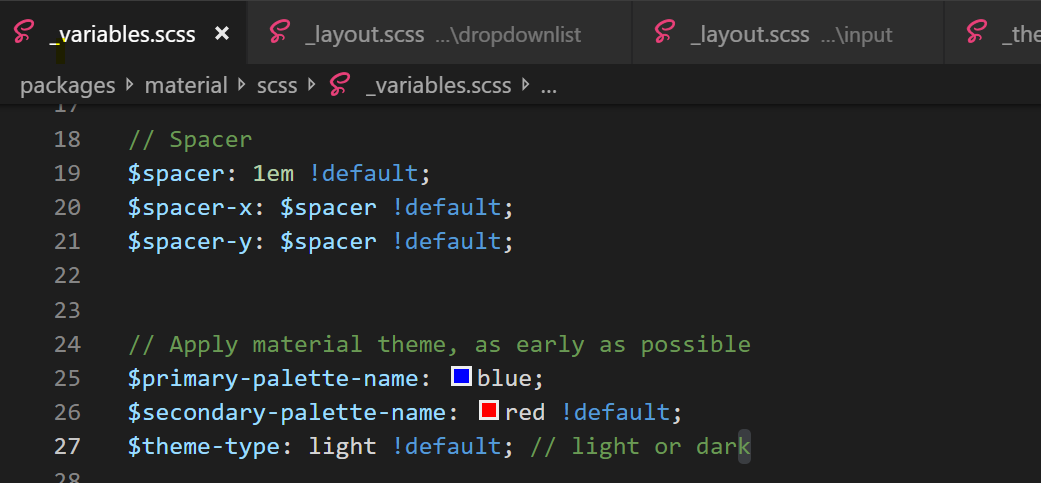Screen dimensions: 1041x483
Task: Click the Sass icon in the breadcrumb
Action: click(341, 85)
